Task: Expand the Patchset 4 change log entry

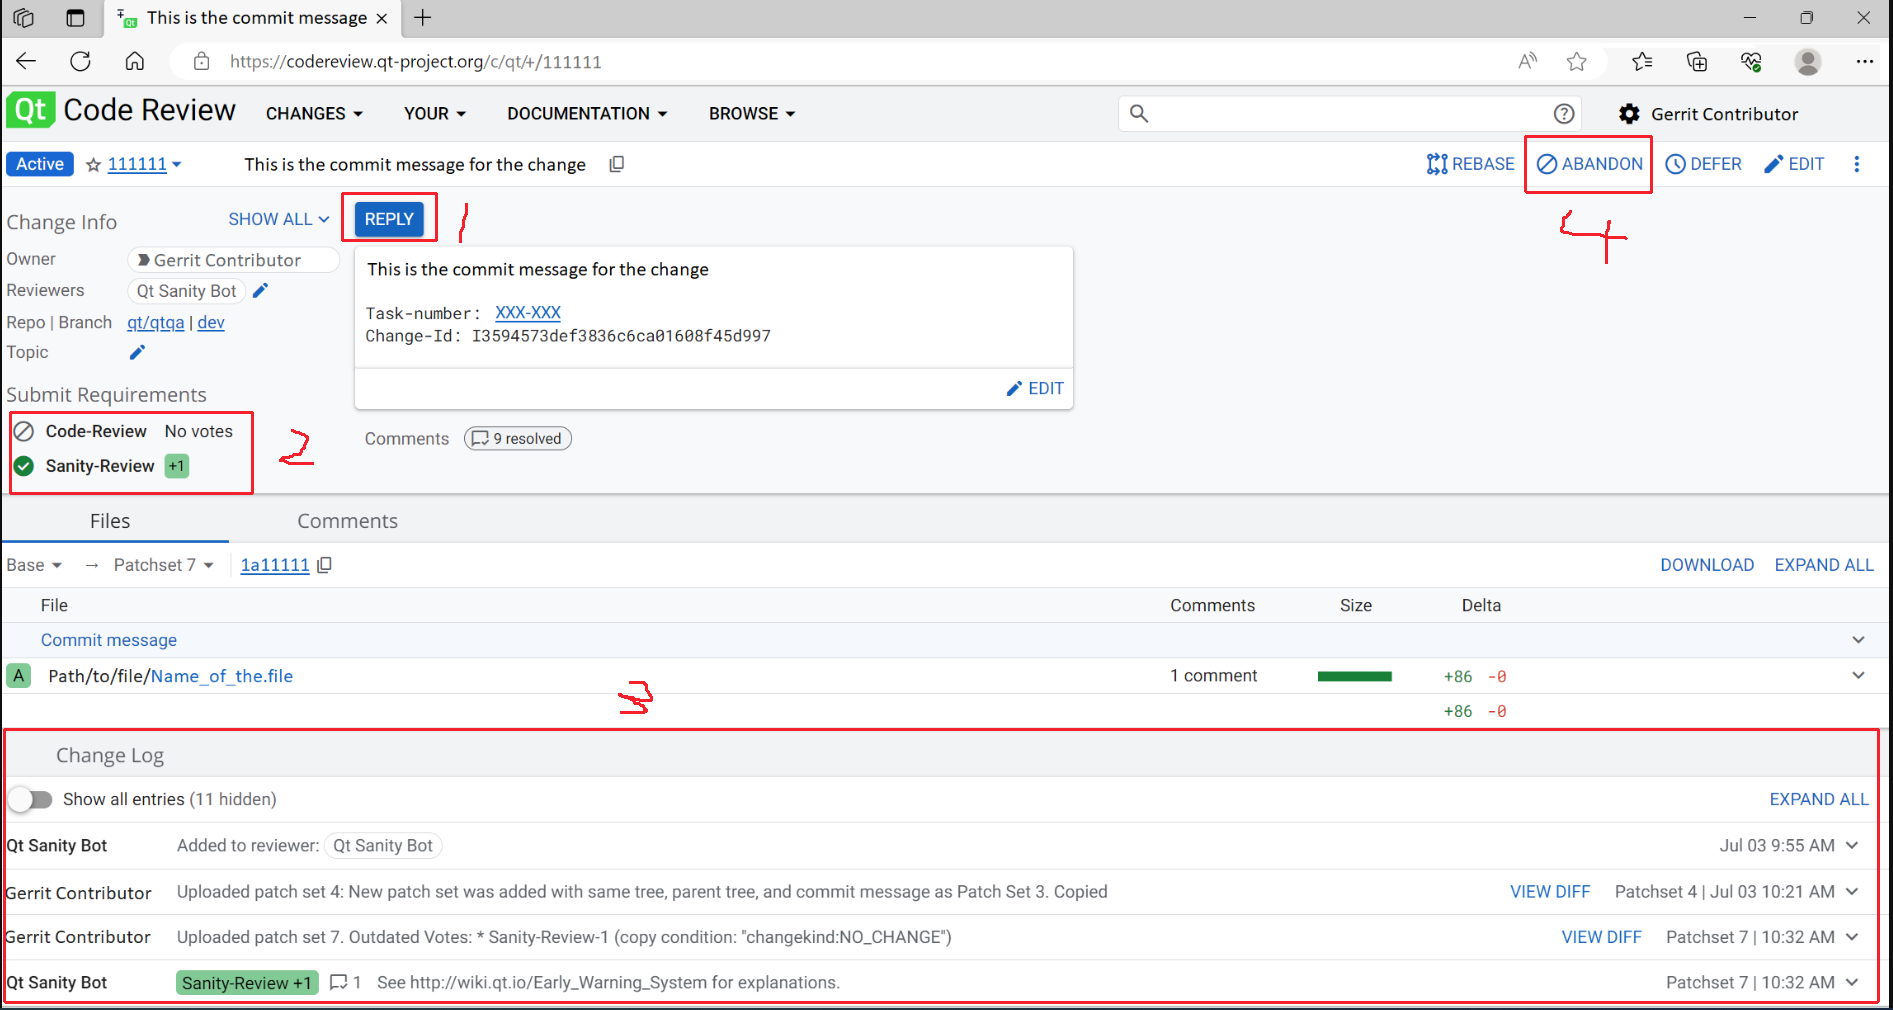Action: click(1852, 891)
